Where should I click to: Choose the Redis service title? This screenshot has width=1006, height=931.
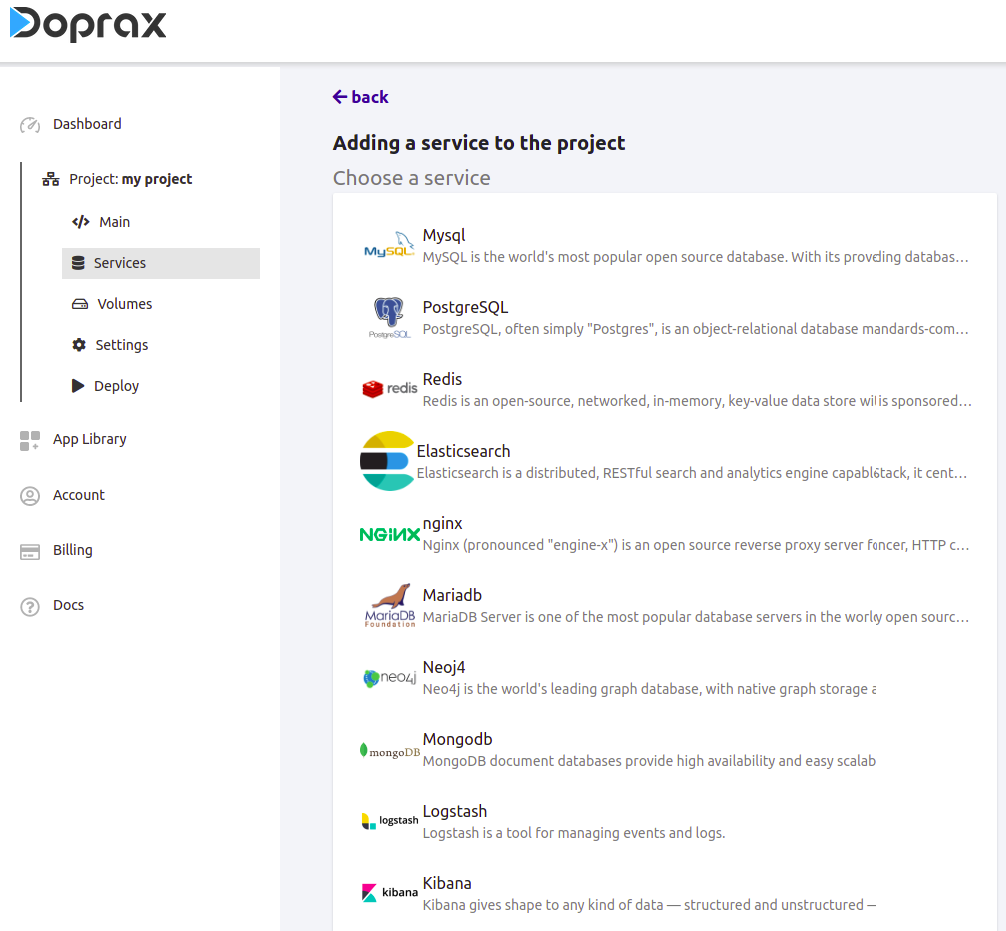click(442, 379)
